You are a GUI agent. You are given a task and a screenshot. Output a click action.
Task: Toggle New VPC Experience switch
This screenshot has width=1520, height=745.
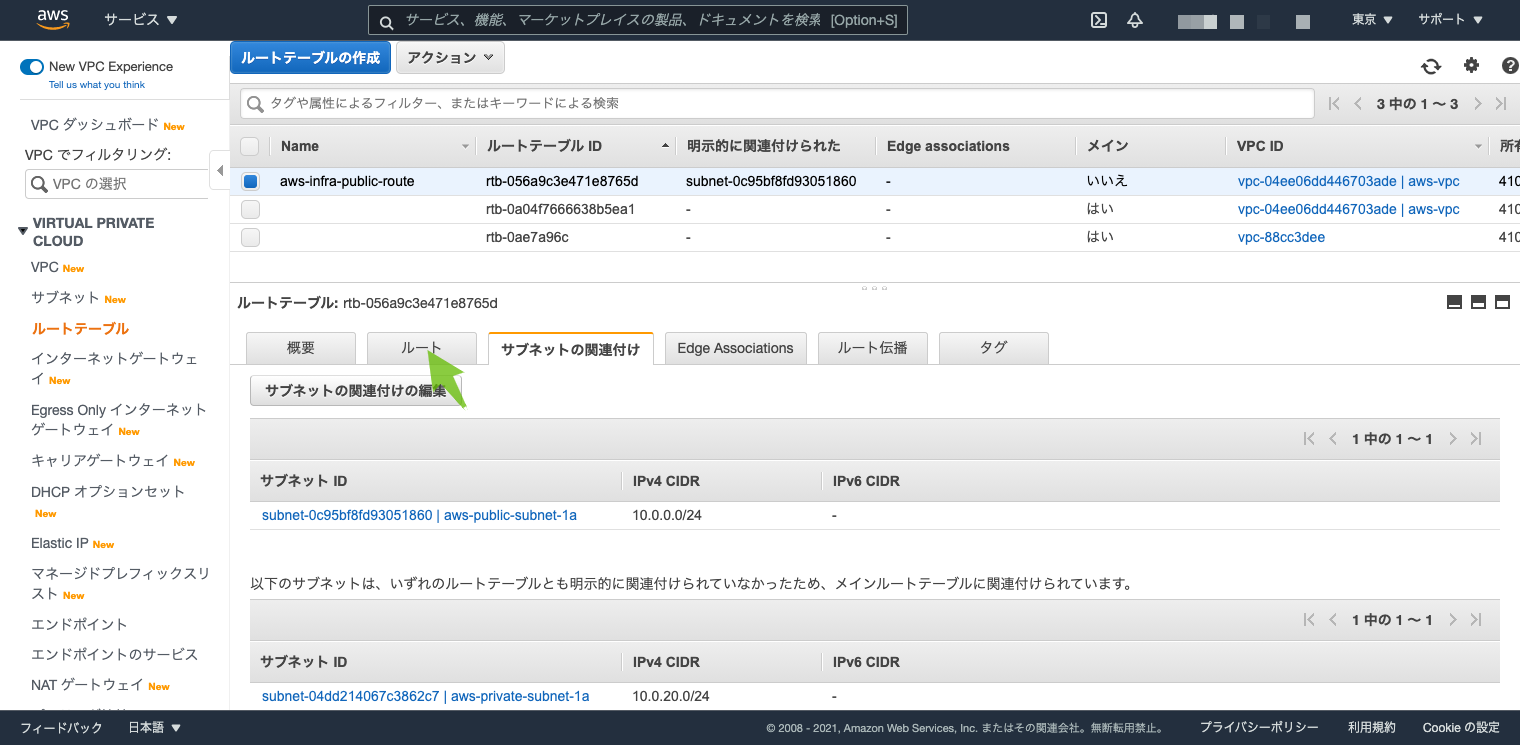[x=32, y=67]
